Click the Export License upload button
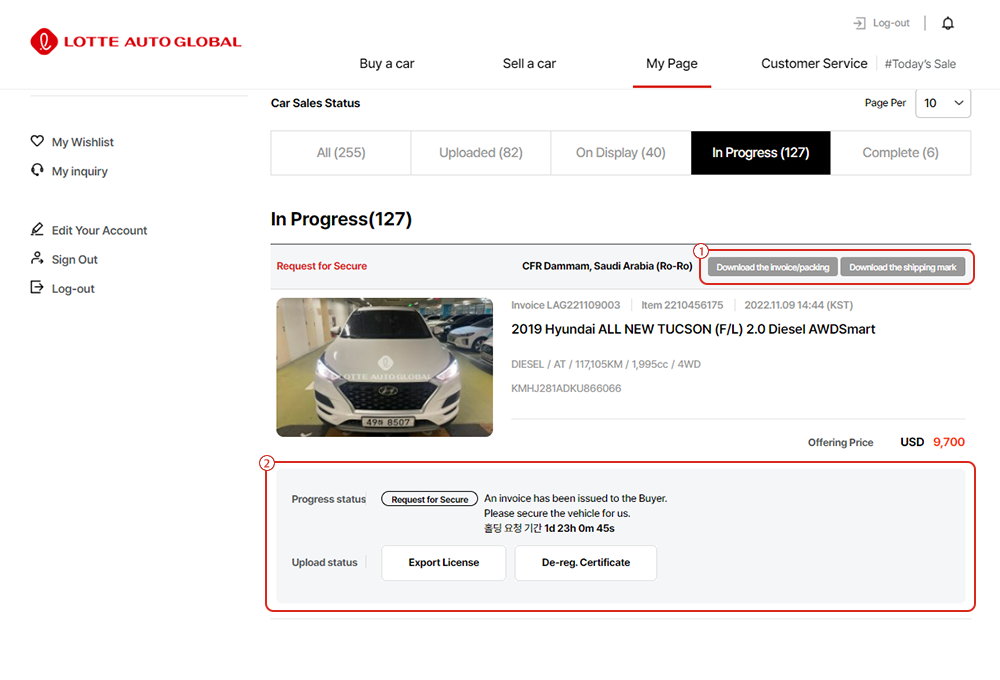The height and width of the screenshot is (680, 1000). pos(444,563)
